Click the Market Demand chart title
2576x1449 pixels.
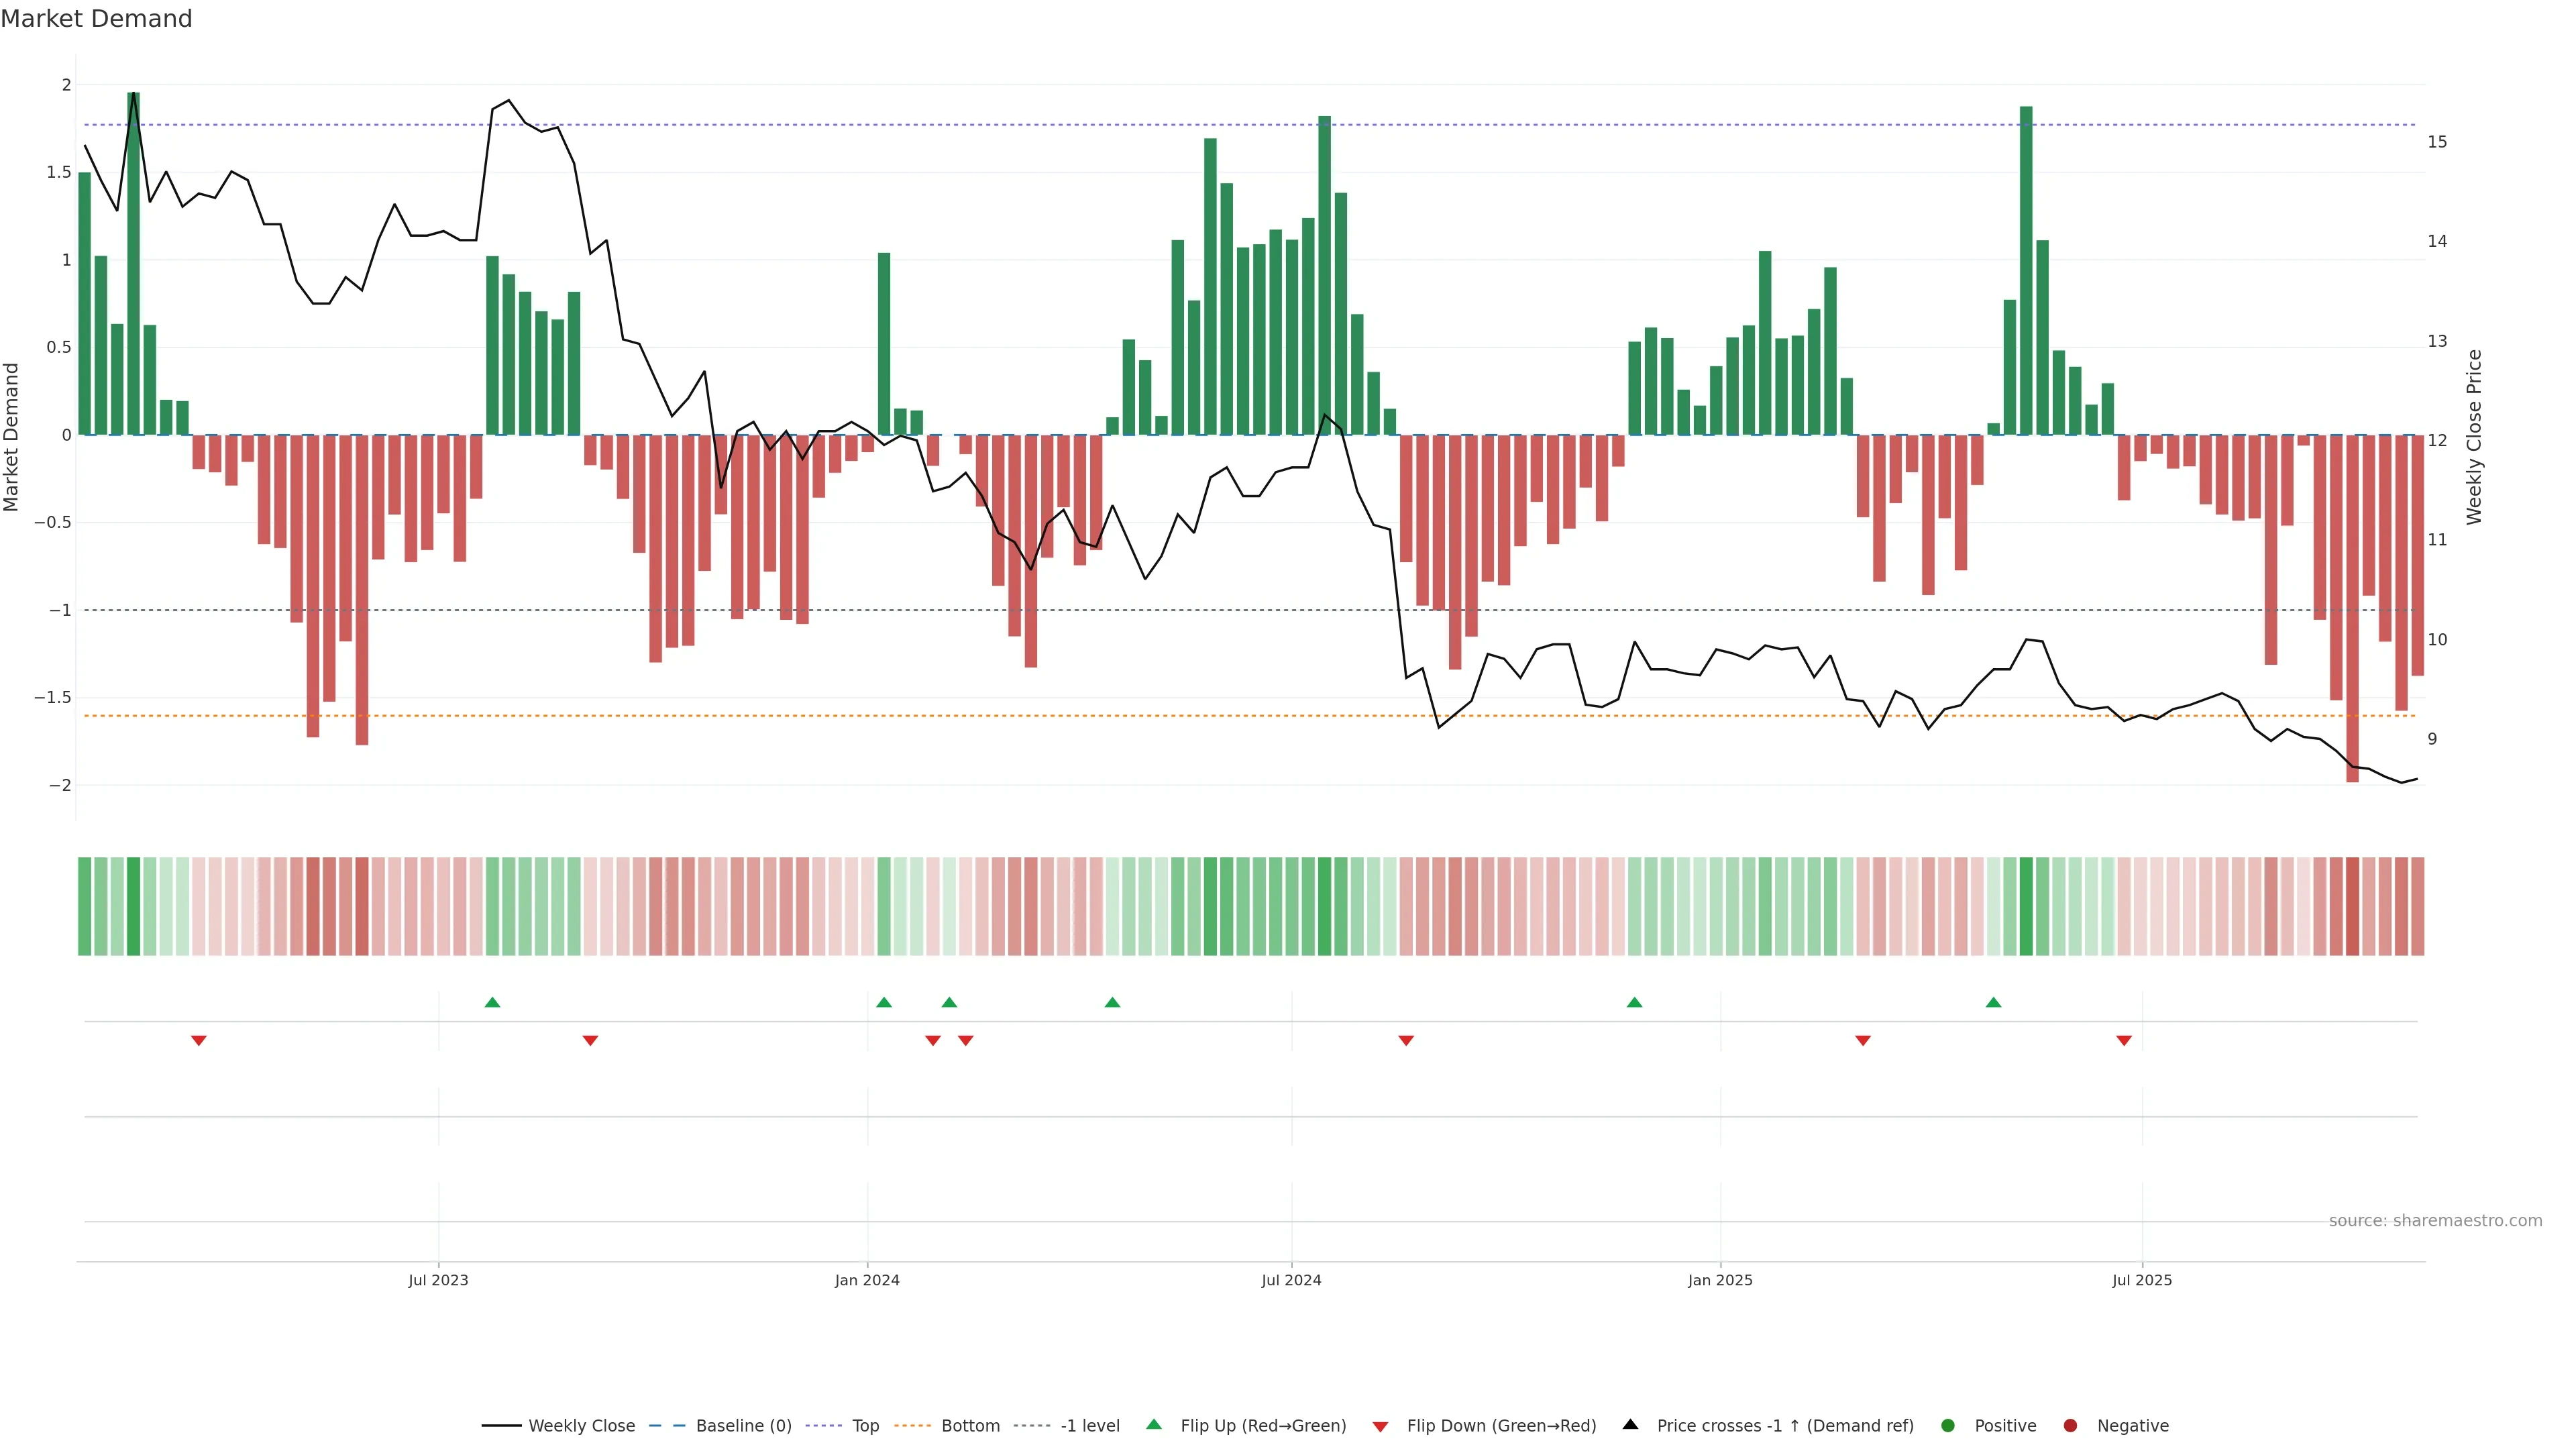point(96,19)
